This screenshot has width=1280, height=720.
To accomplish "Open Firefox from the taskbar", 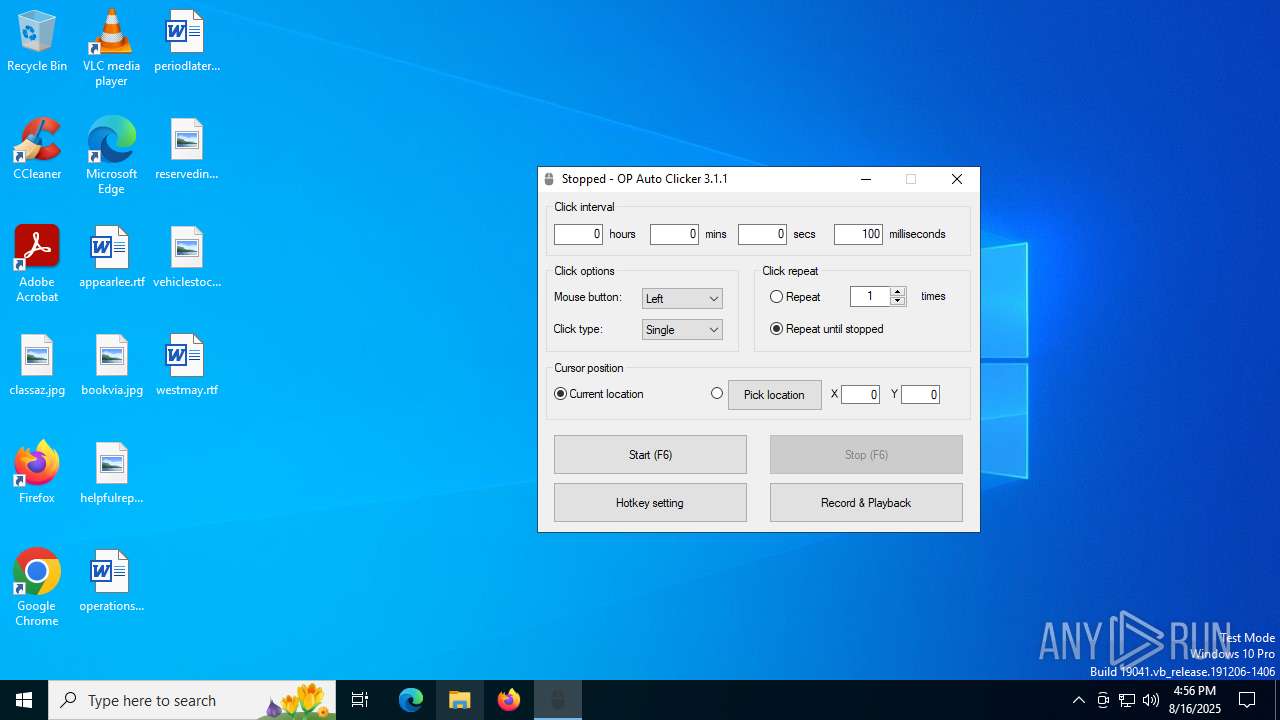I will [x=509, y=700].
